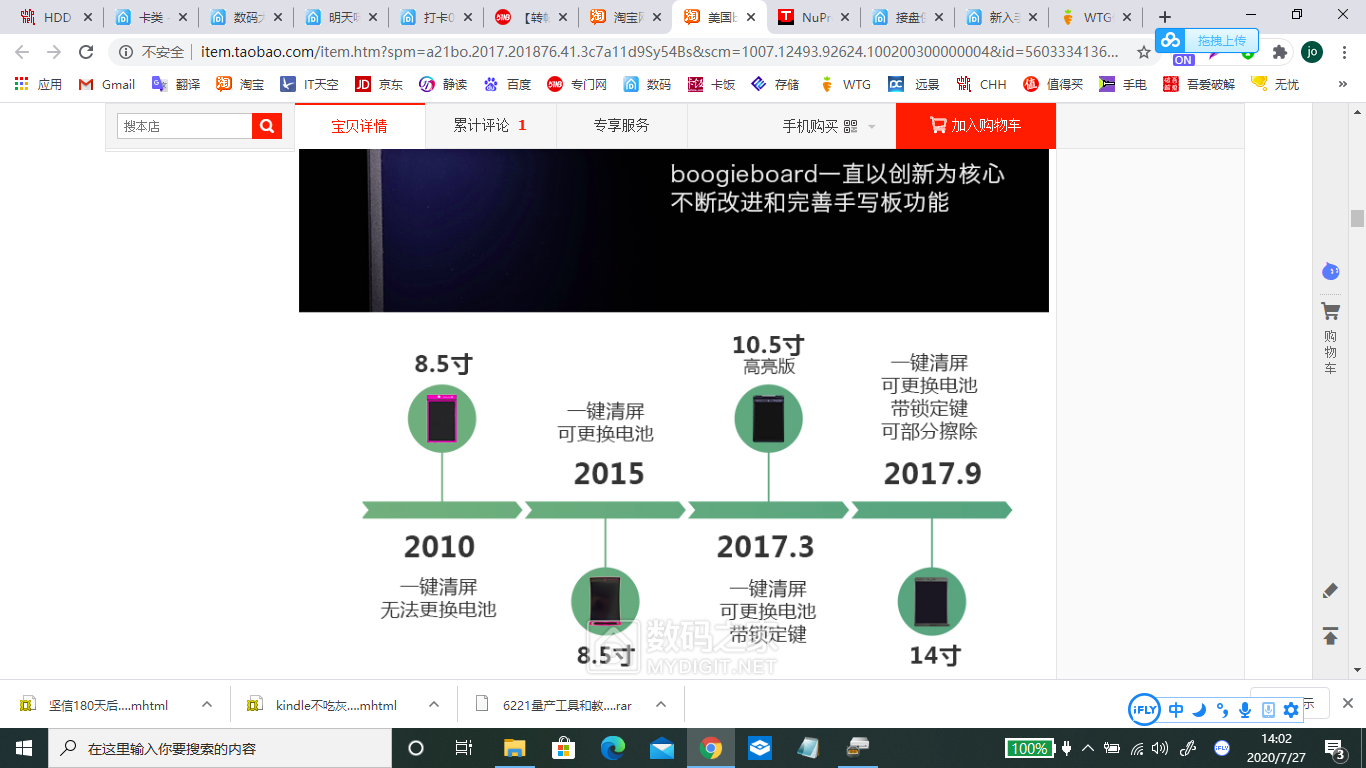
Task: Show more bookmarks with » chevron
Action: pos(1343,84)
